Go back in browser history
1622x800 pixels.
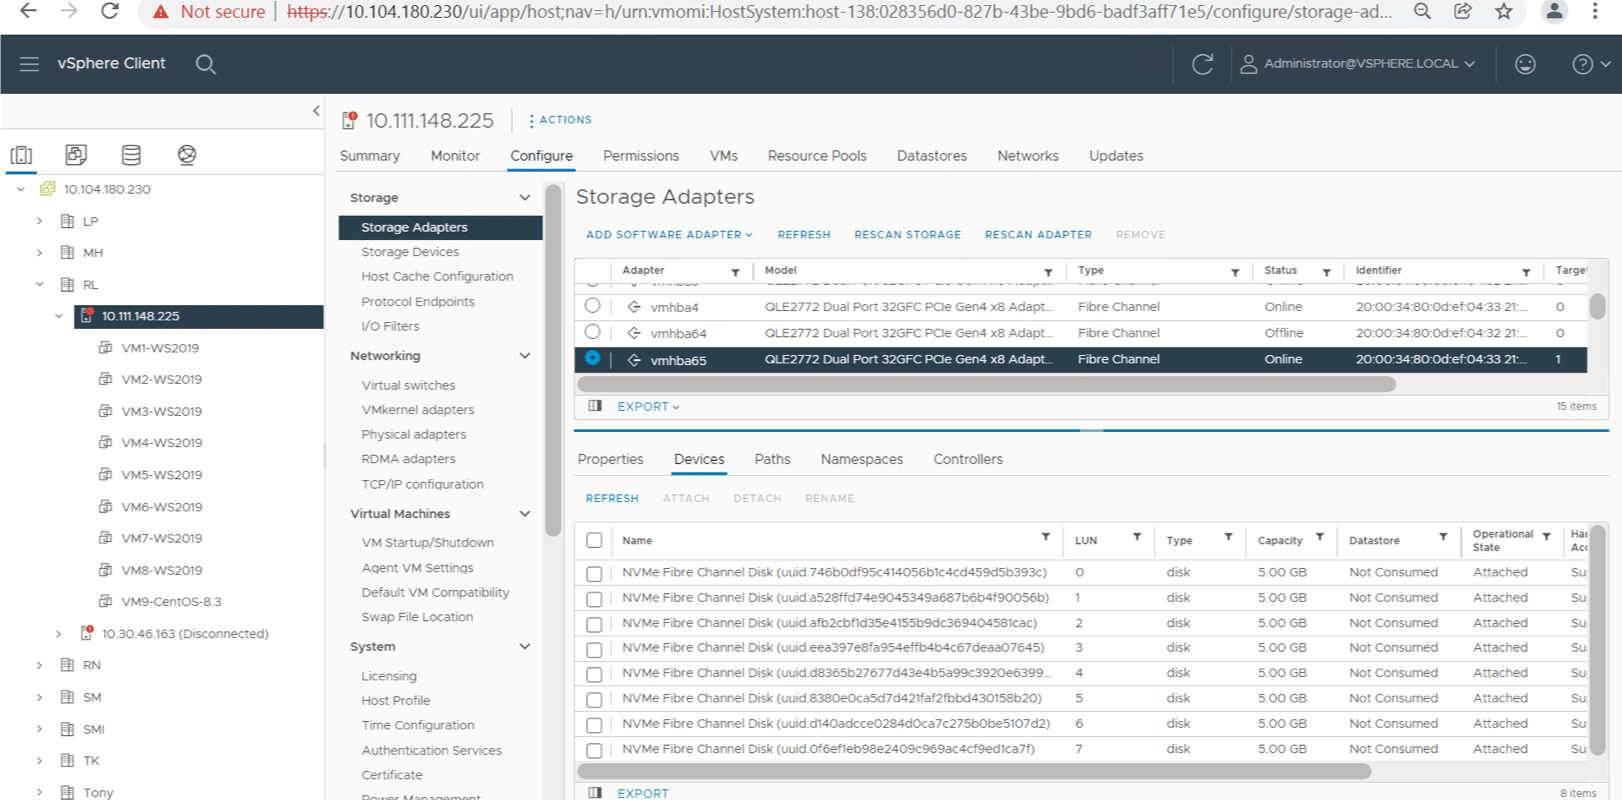point(28,11)
